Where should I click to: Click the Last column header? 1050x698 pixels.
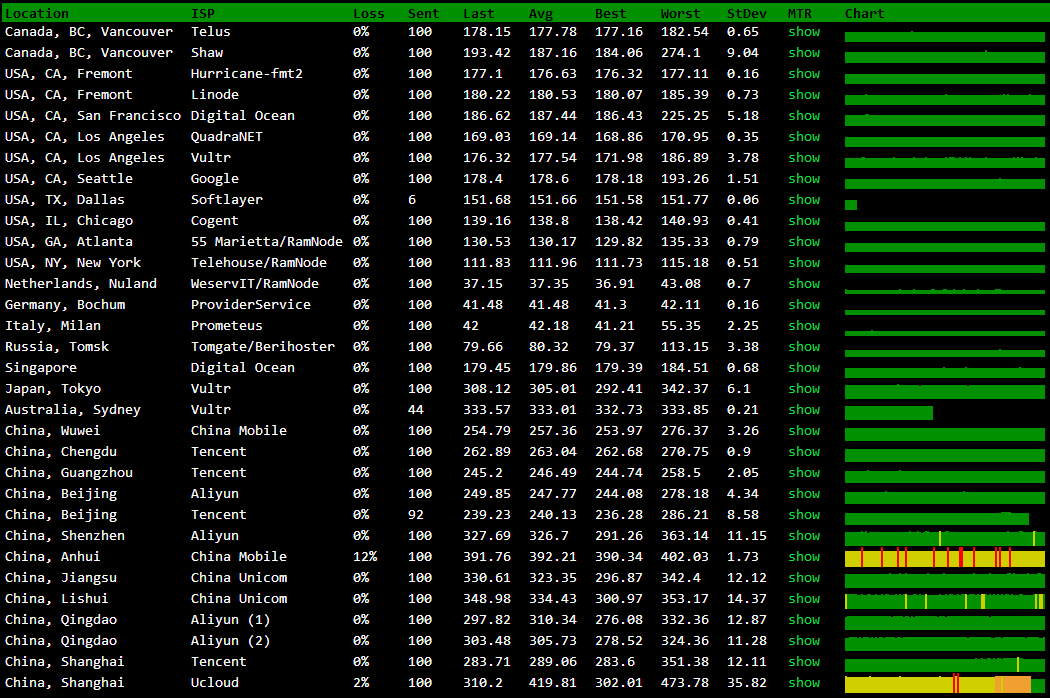click(479, 13)
